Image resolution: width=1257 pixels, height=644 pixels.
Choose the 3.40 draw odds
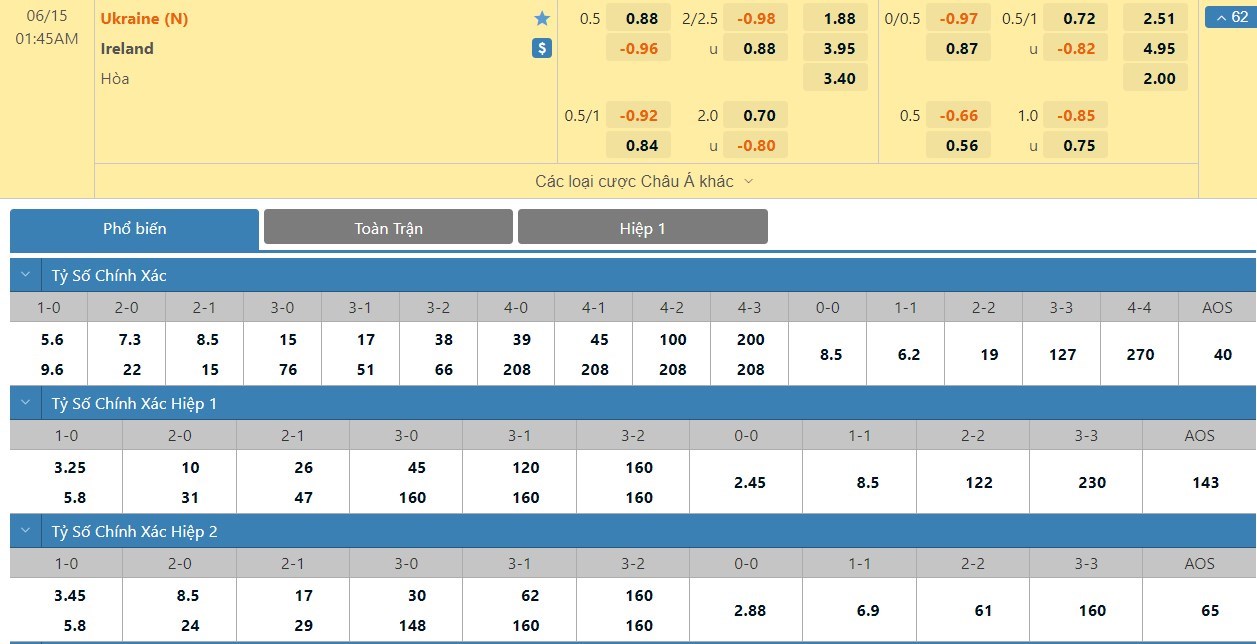[x=839, y=78]
